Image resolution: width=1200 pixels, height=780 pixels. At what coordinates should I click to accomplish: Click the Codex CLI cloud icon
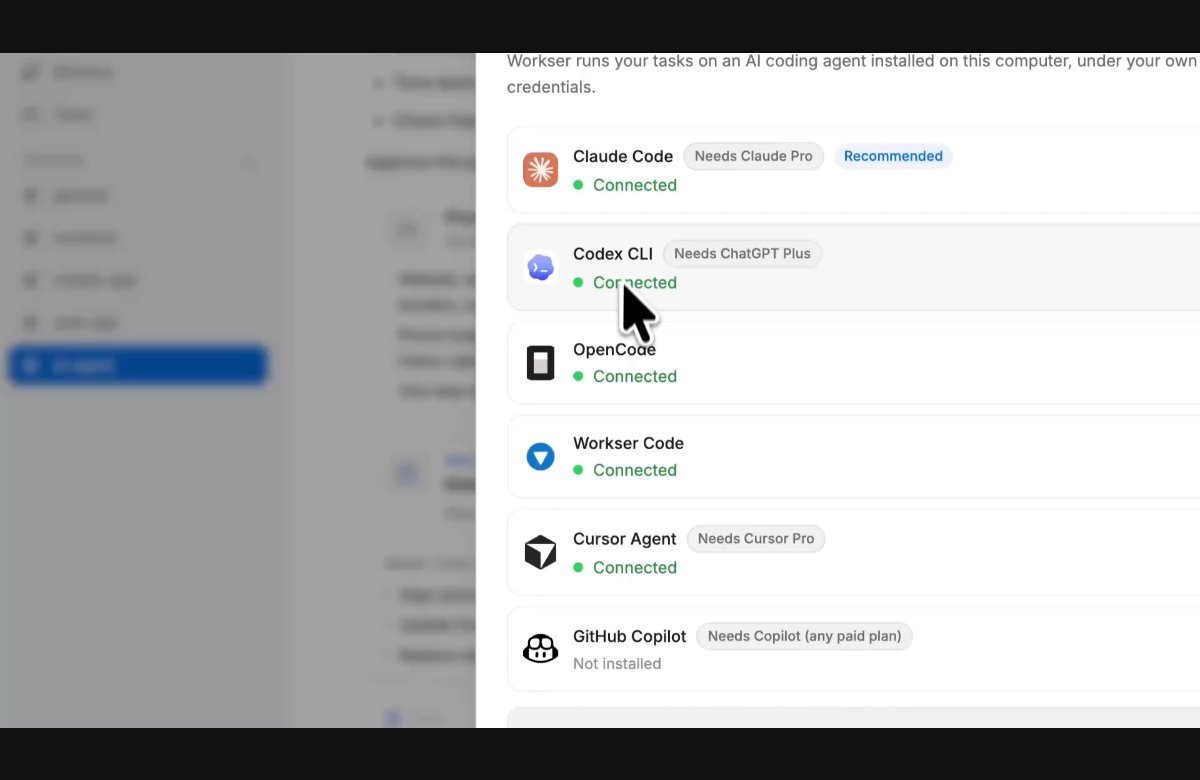(x=540, y=267)
